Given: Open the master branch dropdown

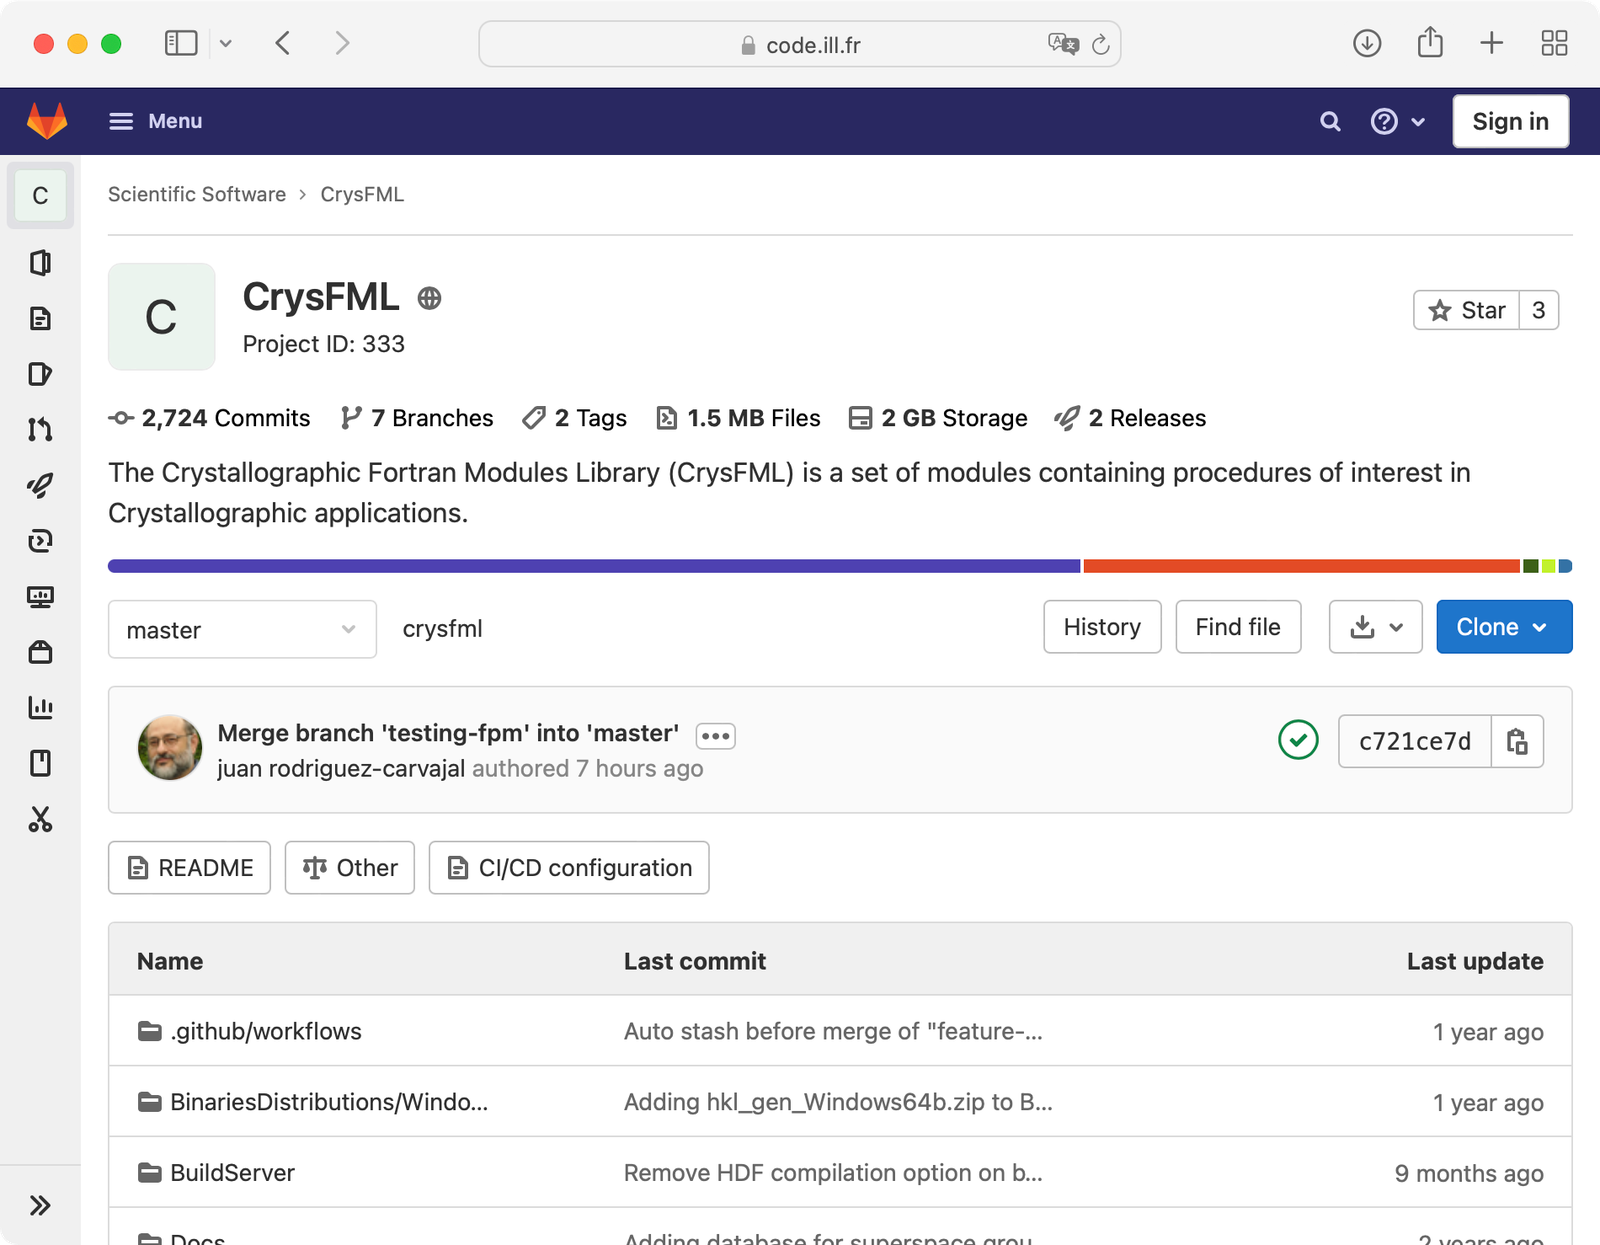Looking at the screenshot, I should pos(242,629).
